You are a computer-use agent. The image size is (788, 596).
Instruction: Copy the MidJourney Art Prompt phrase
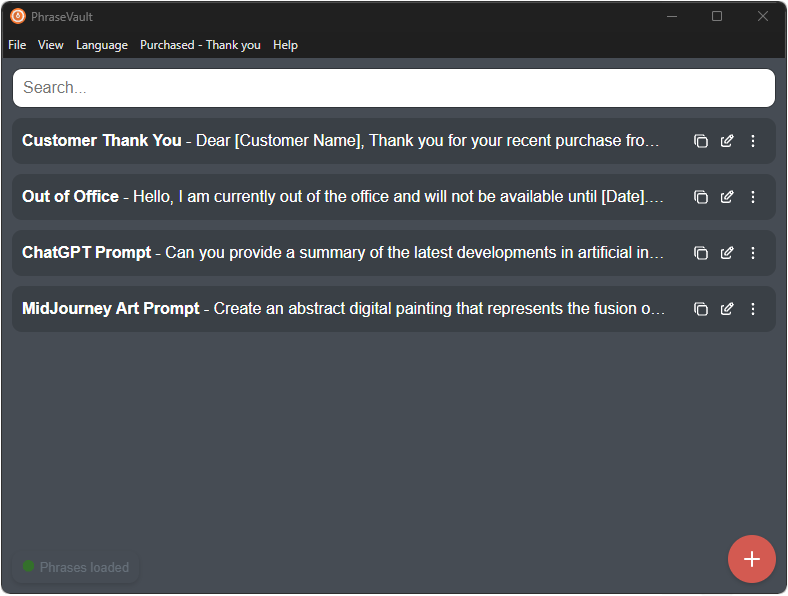[701, 309]
